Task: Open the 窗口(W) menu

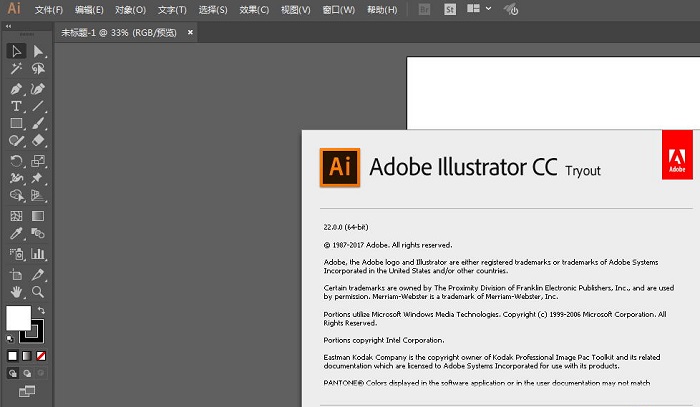Action: (338, 10)
